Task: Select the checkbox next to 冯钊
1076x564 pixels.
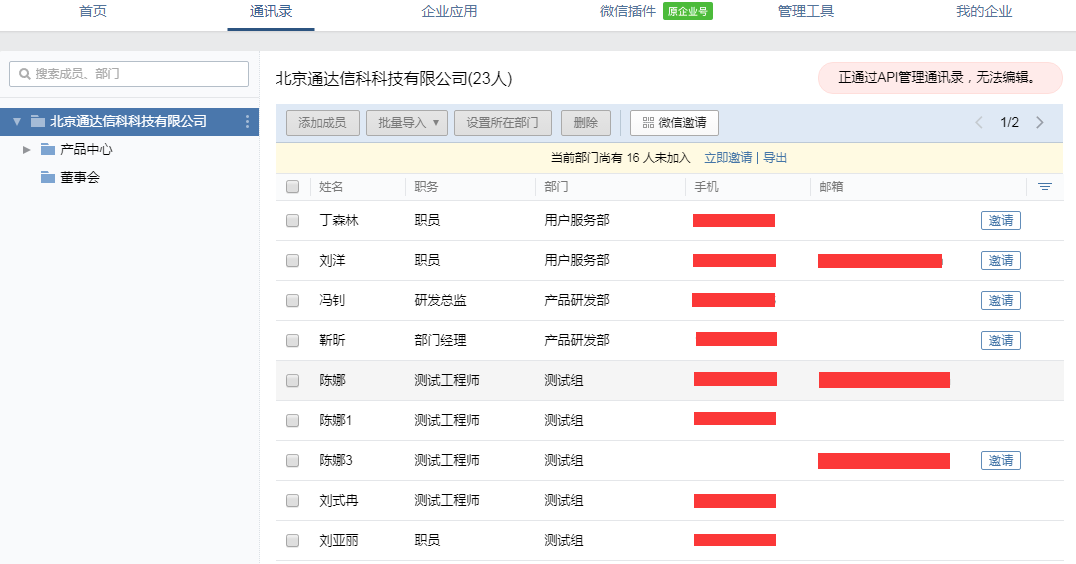Action: (x=292, y=301)
